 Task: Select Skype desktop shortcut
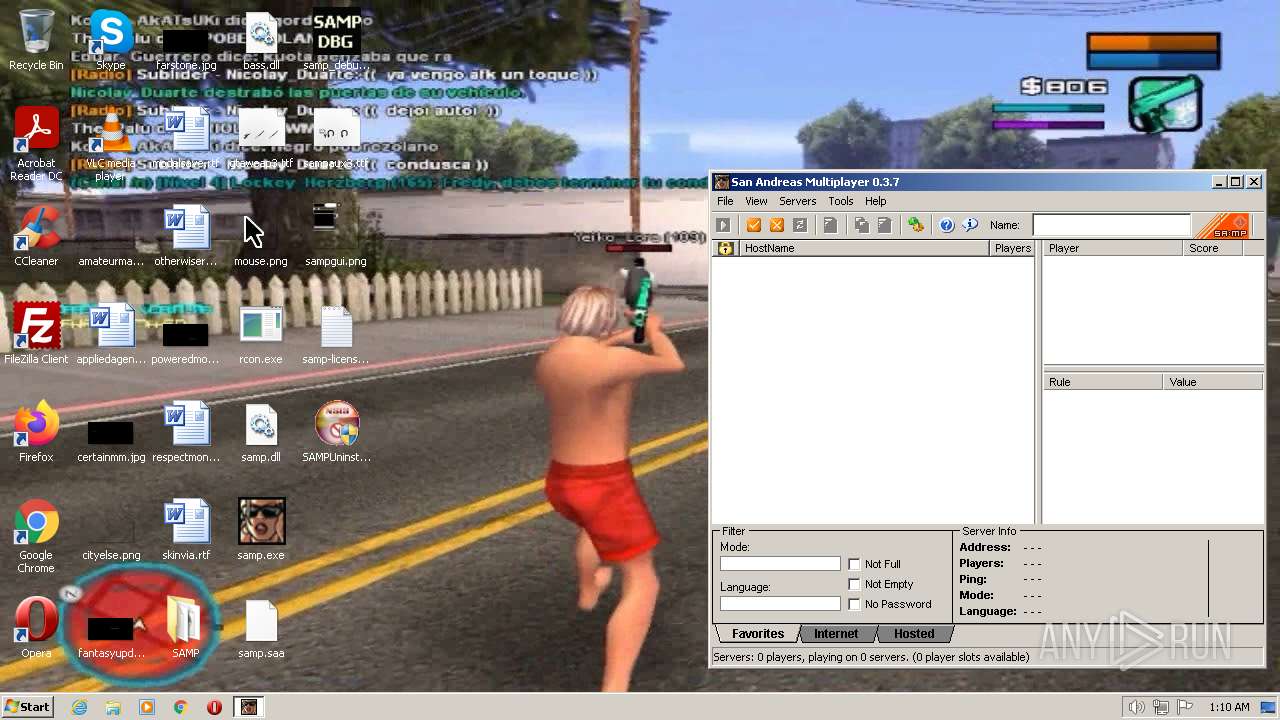110,40
